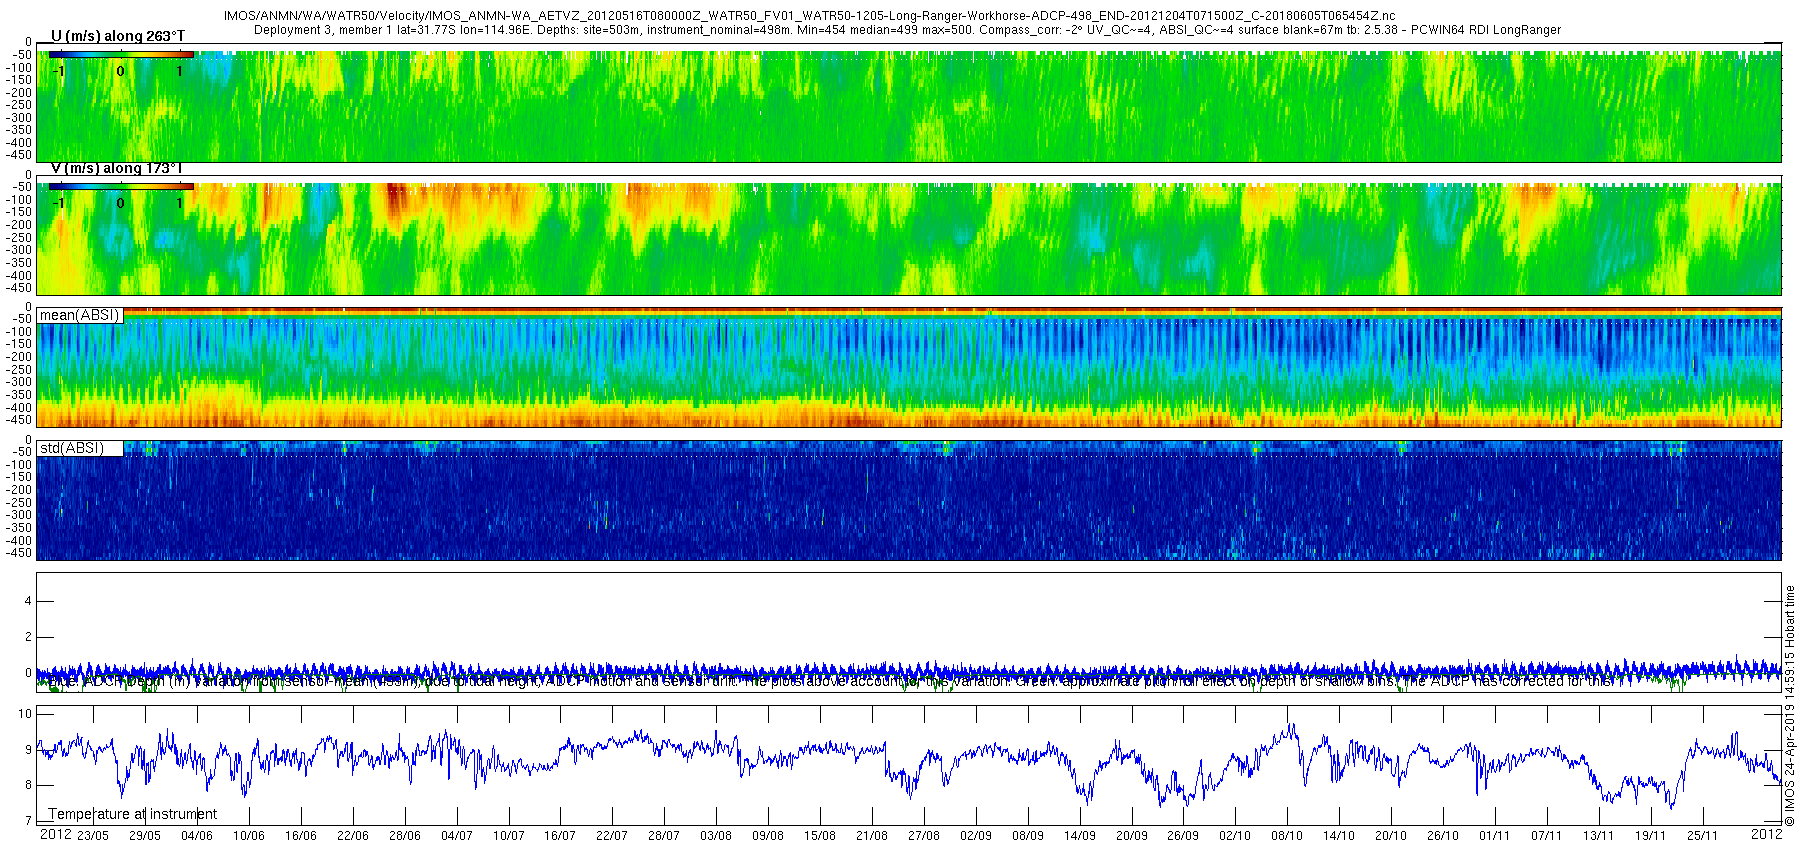
Task: Click the '26/09' date tick label
Action: [1183, 836]
